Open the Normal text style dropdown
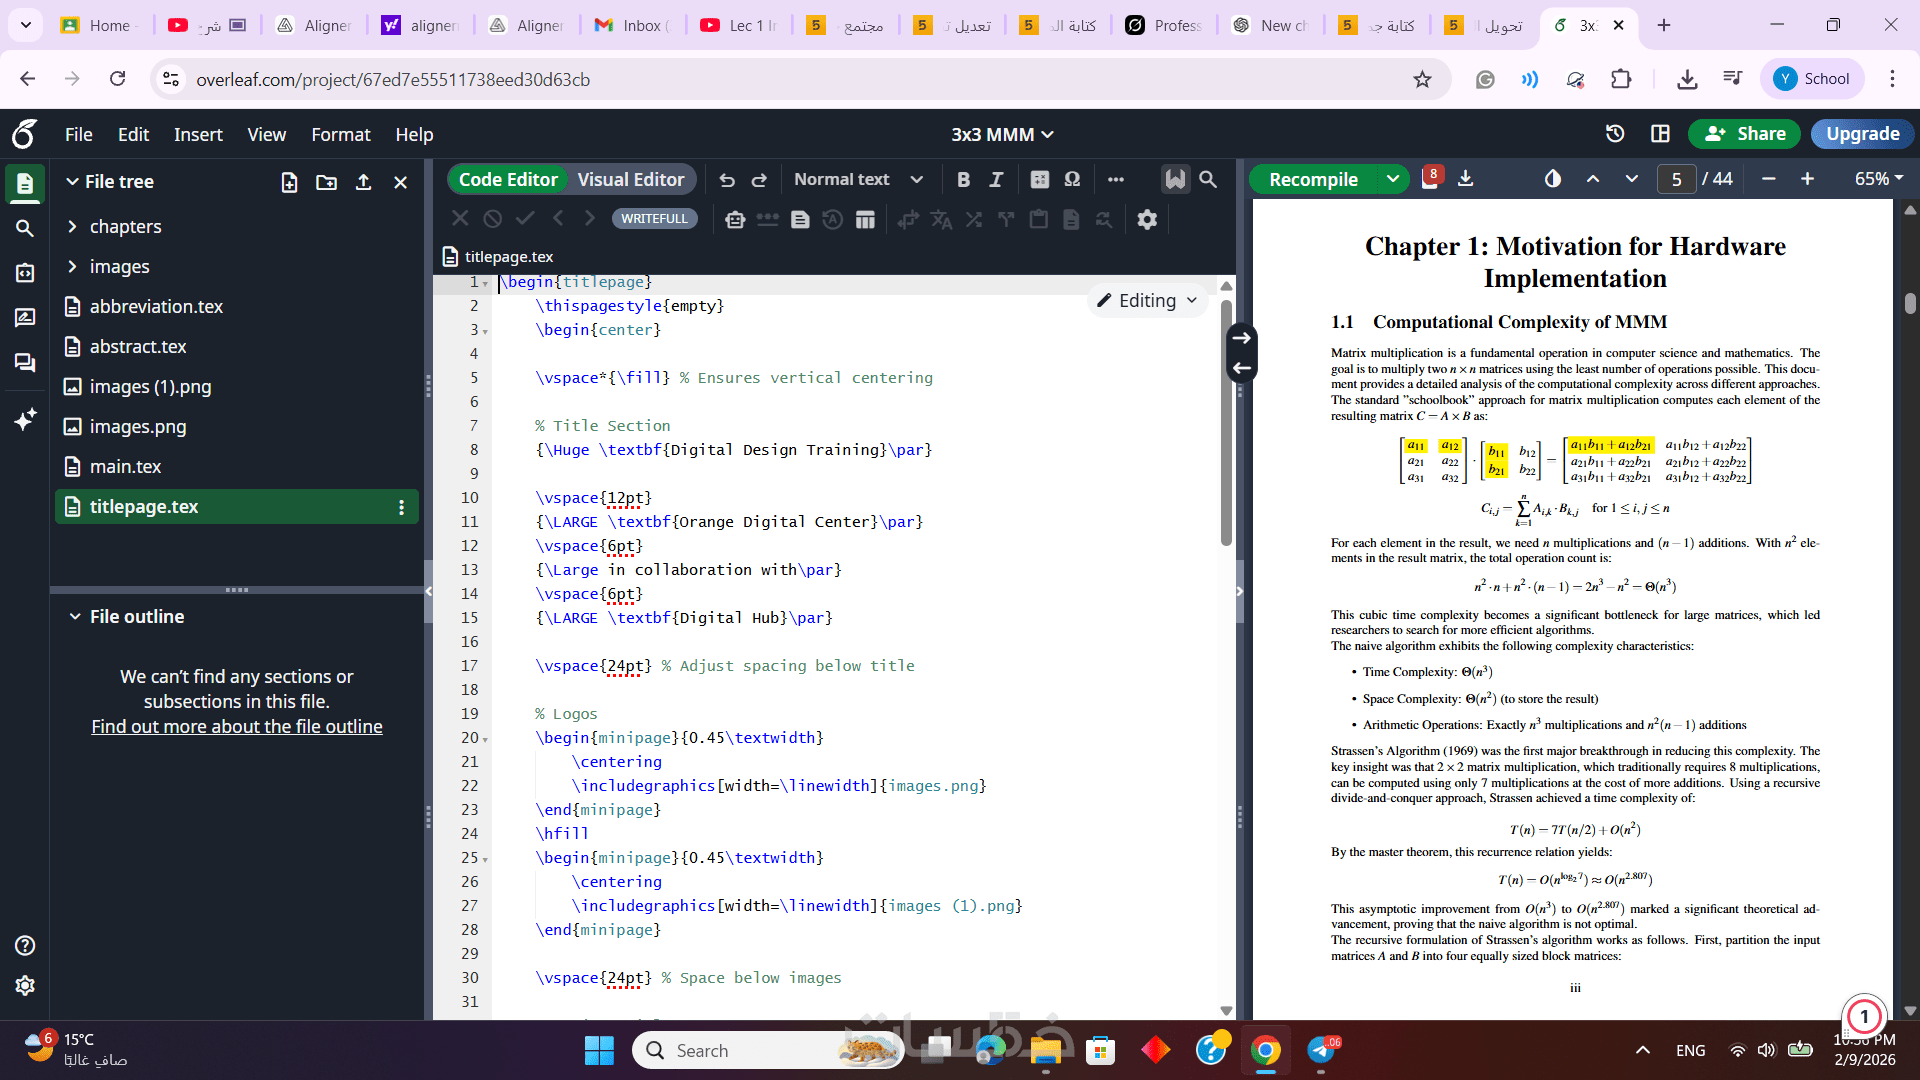 (857, 179)
